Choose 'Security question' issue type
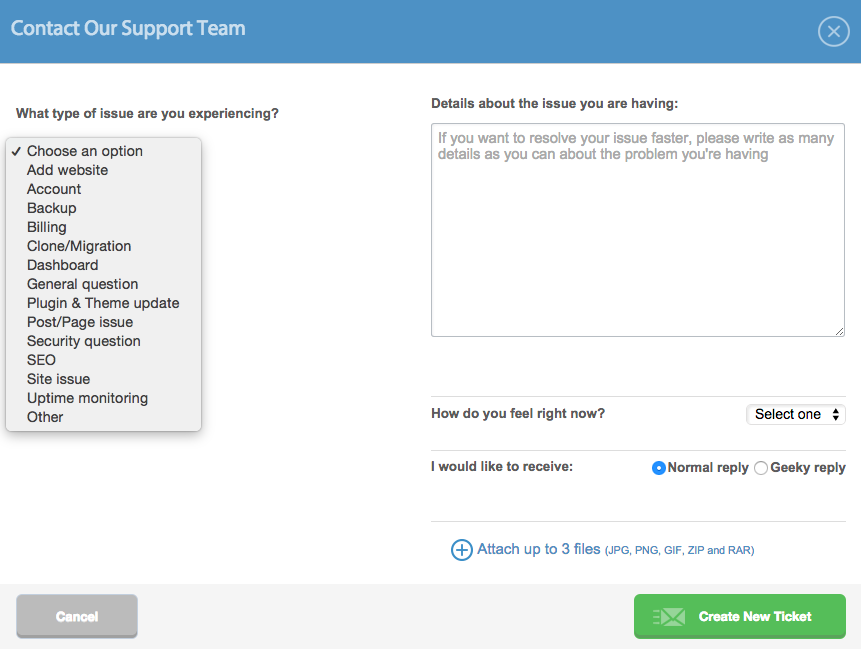 point(84,341)
